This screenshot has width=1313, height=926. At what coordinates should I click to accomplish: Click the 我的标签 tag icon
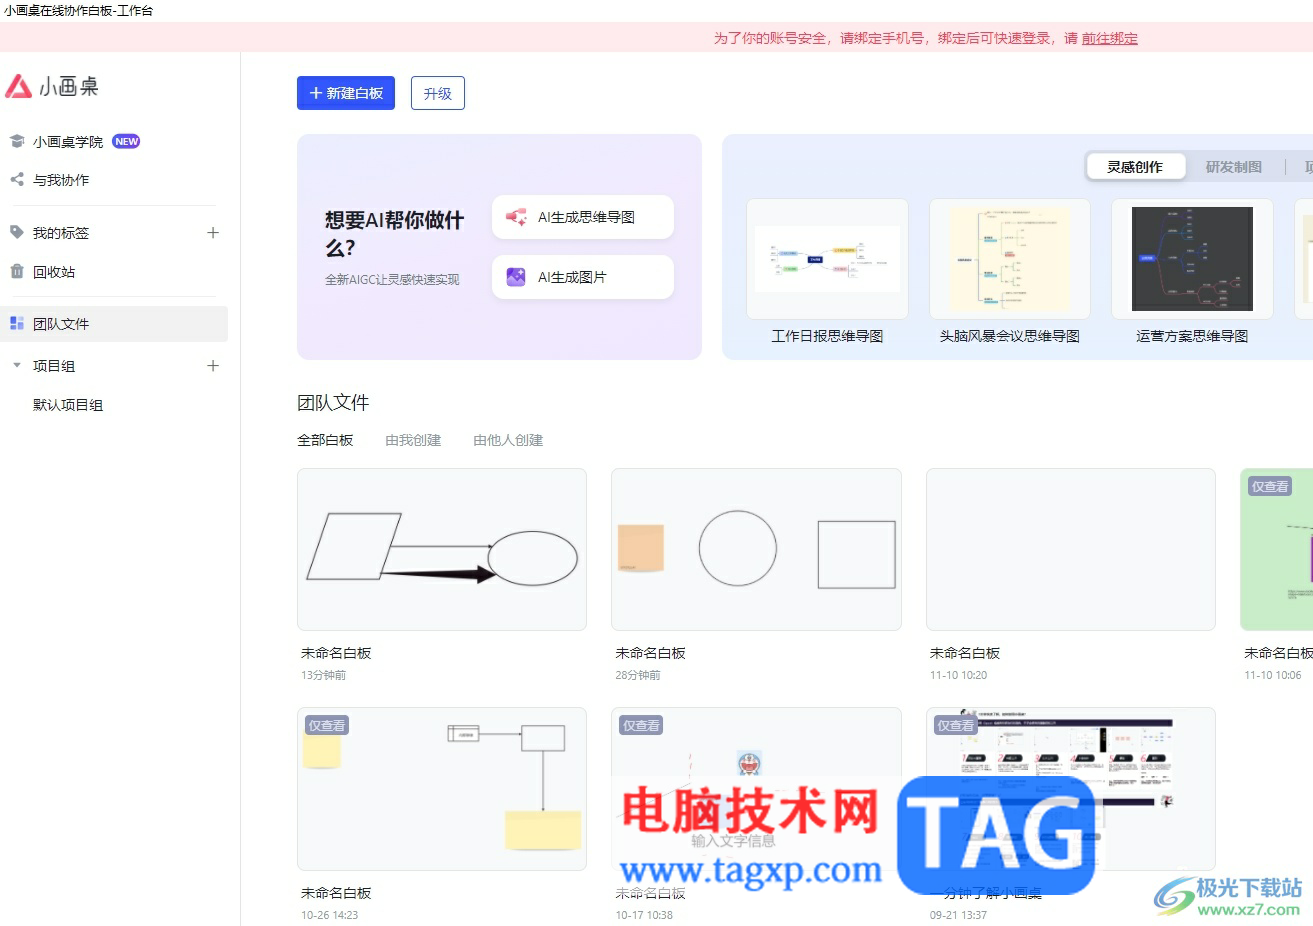(x=17, y=232)
